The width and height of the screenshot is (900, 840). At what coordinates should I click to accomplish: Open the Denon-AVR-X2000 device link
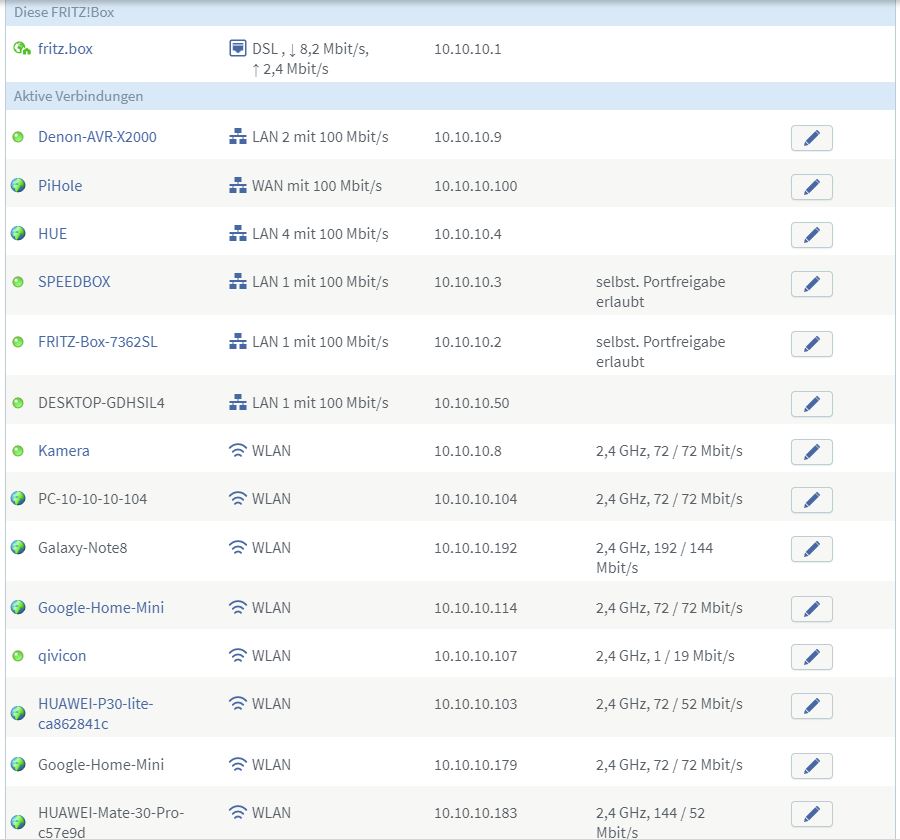pos(97,137)
